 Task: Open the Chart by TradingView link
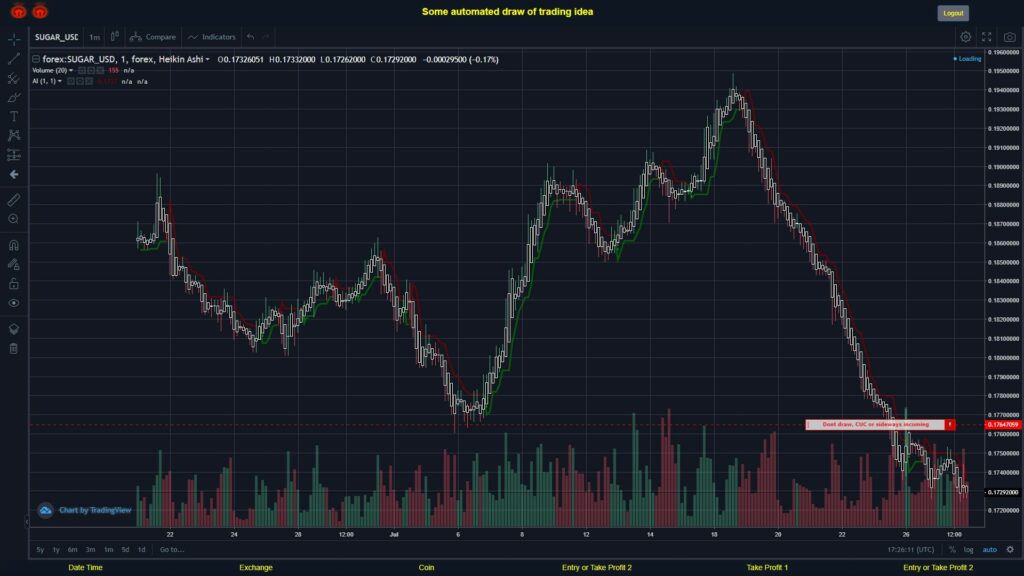click(95, 510)
